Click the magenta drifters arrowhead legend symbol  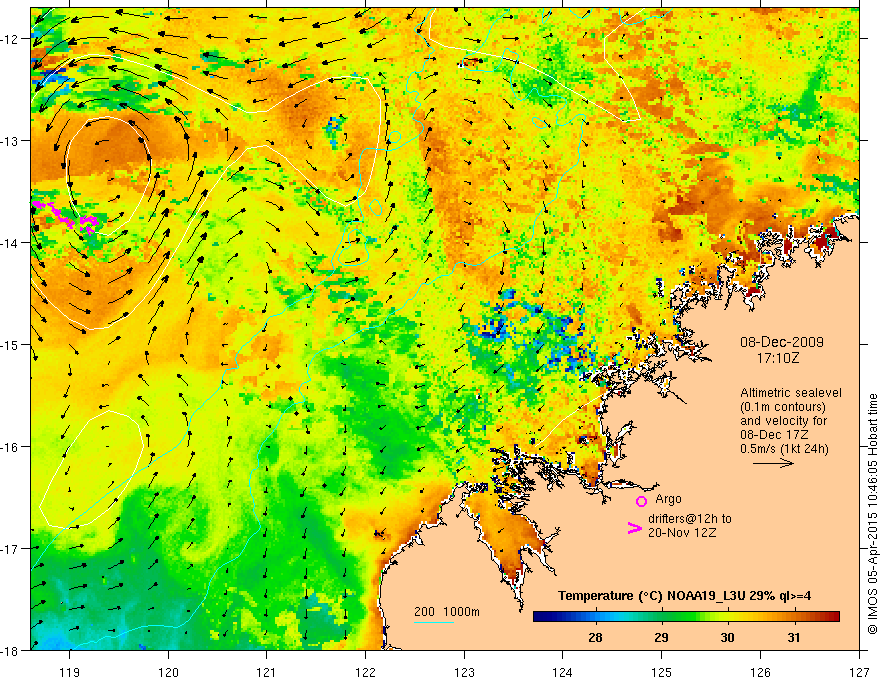point(634,527)
